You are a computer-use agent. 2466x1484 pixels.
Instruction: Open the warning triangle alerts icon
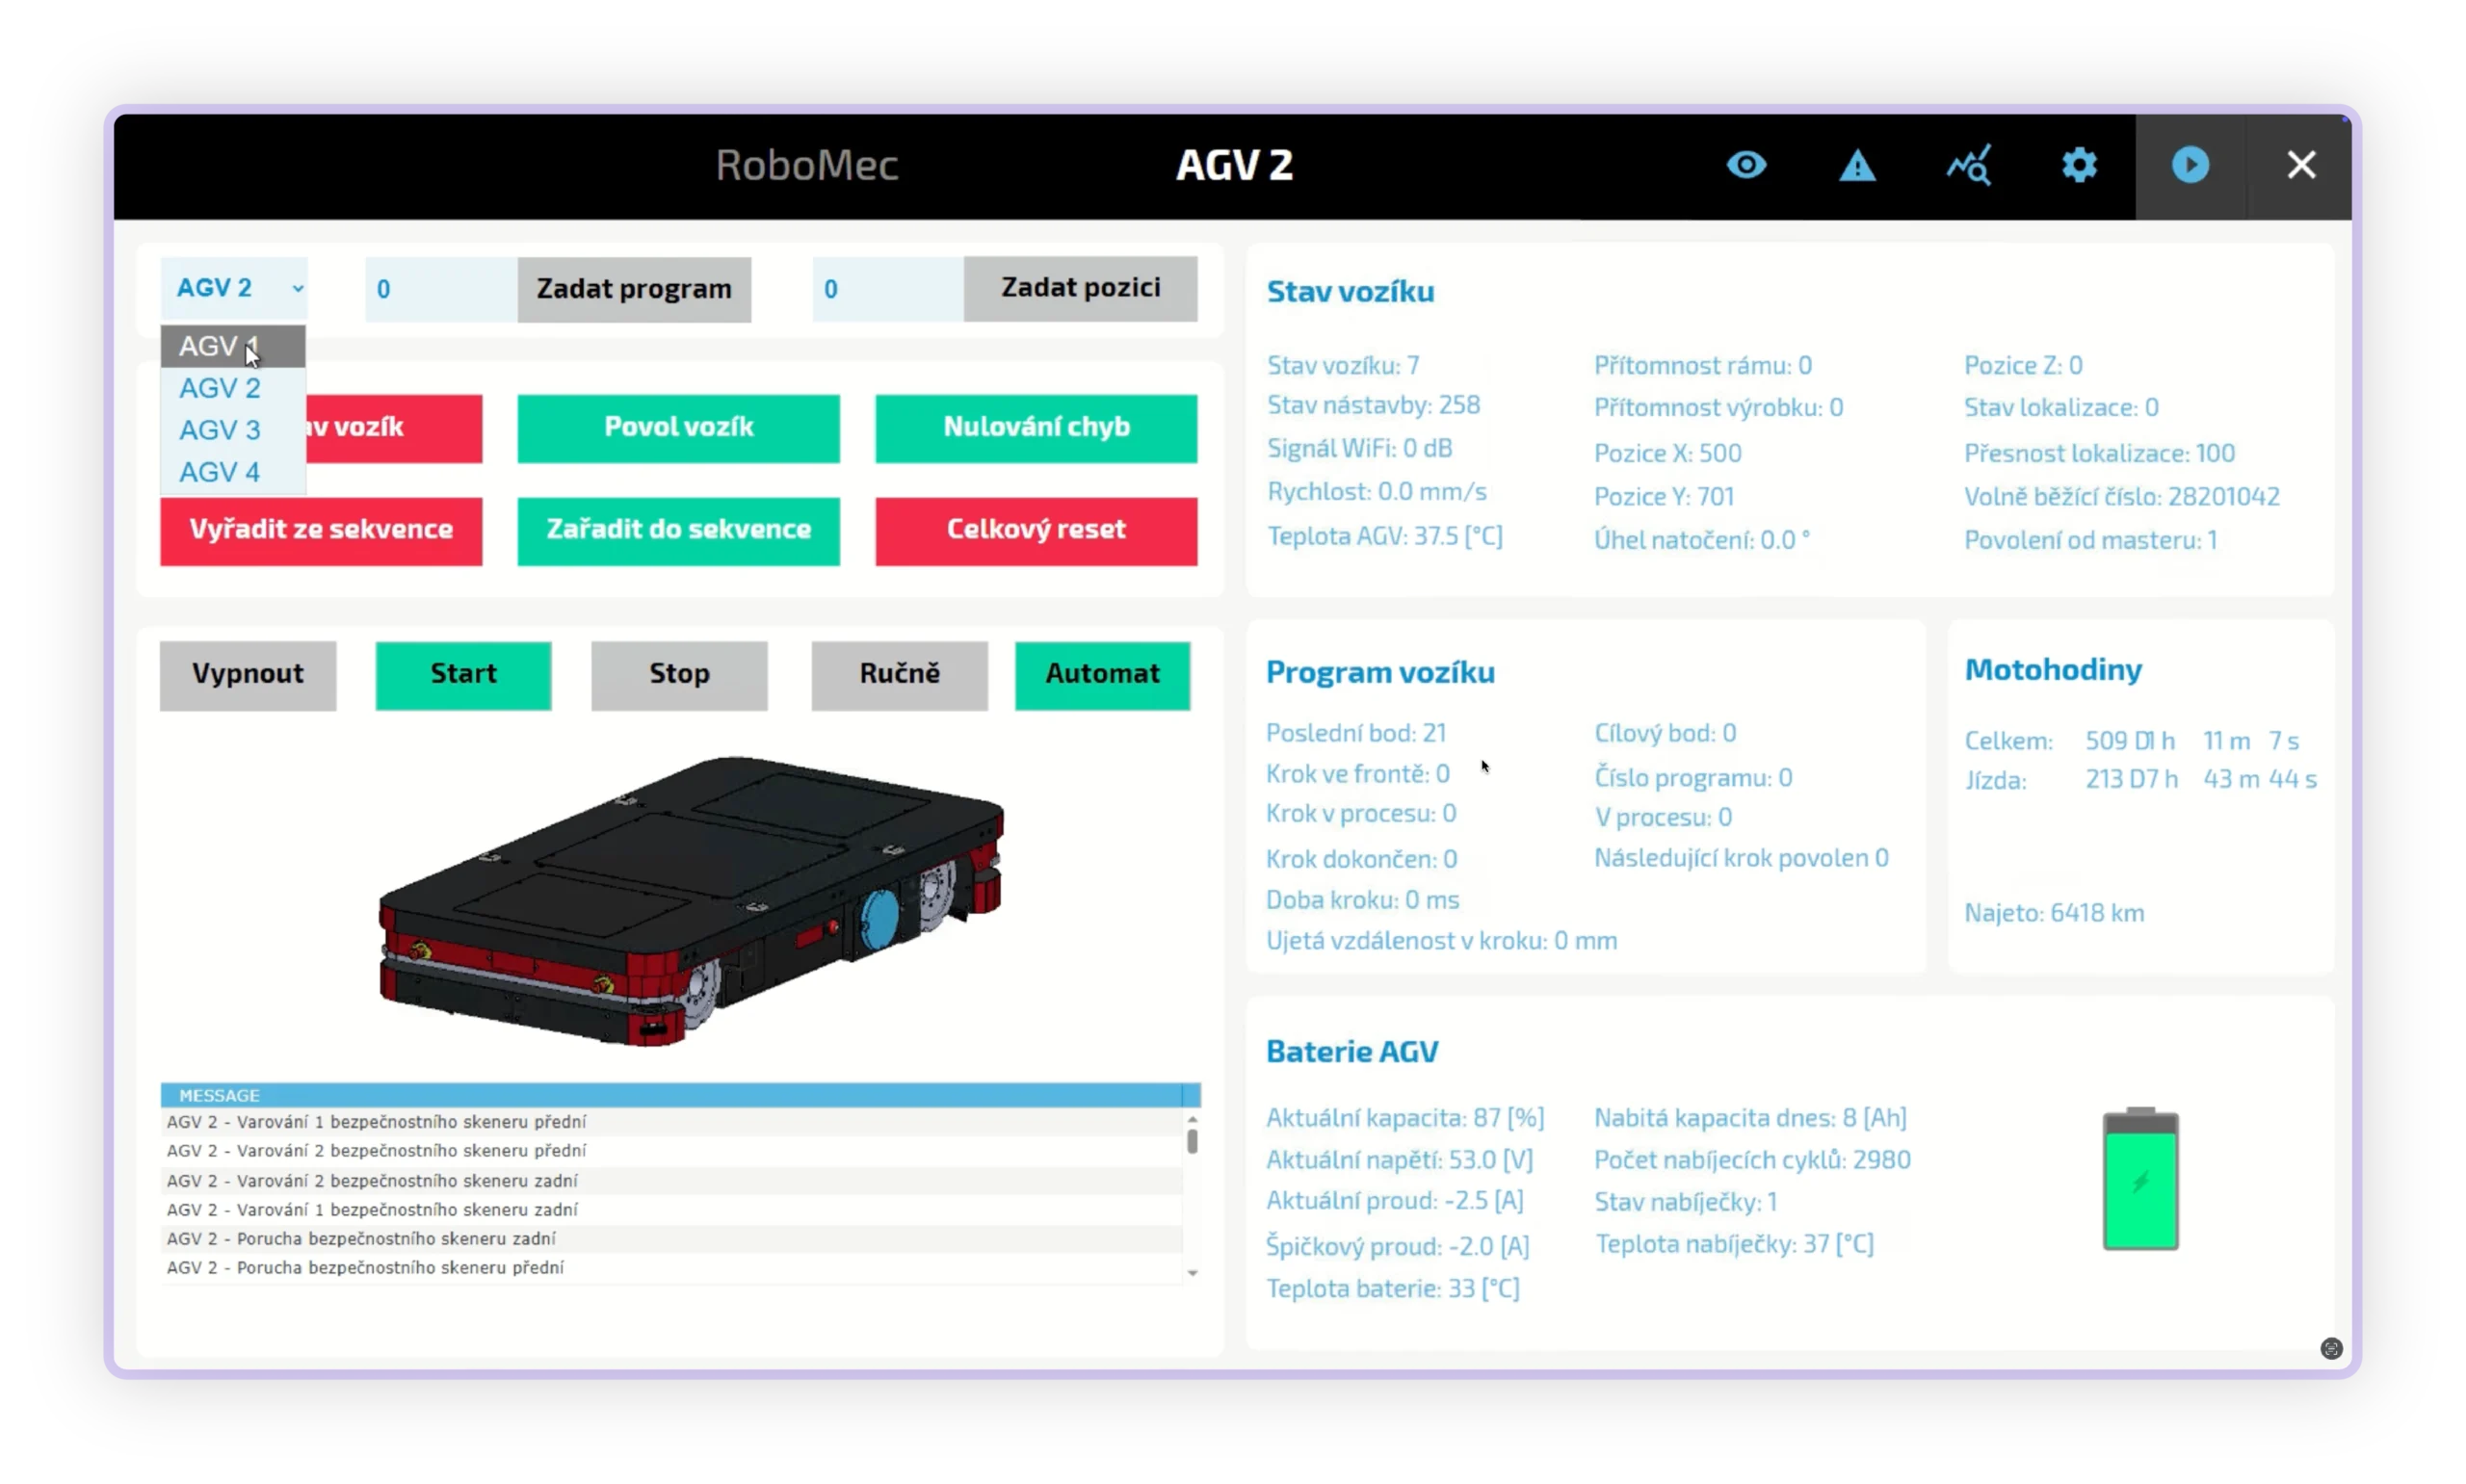(1857, 165)
